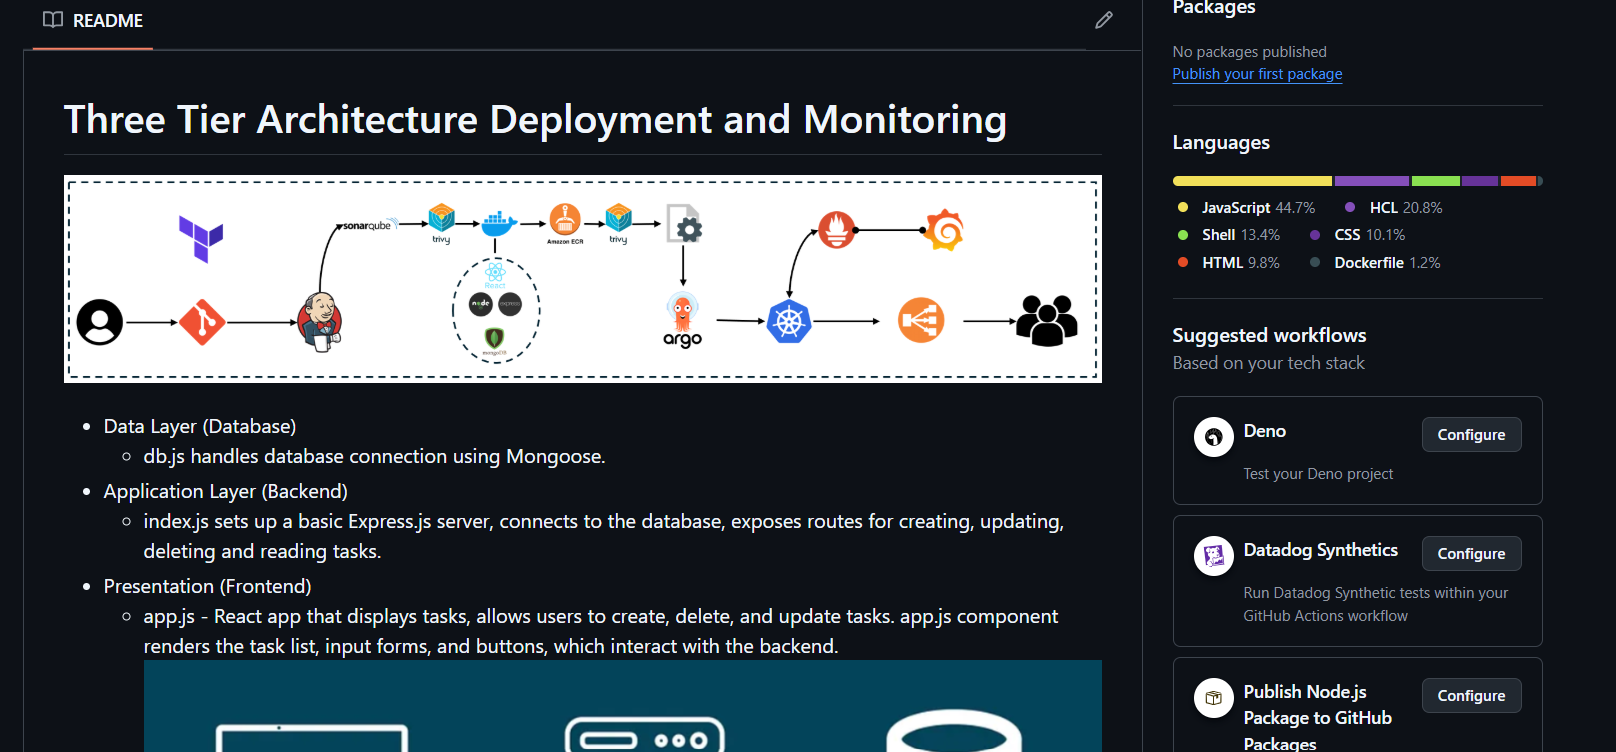Select the CSS language link
This screenshot has height=752, width=1616.
pos(1368,235)
